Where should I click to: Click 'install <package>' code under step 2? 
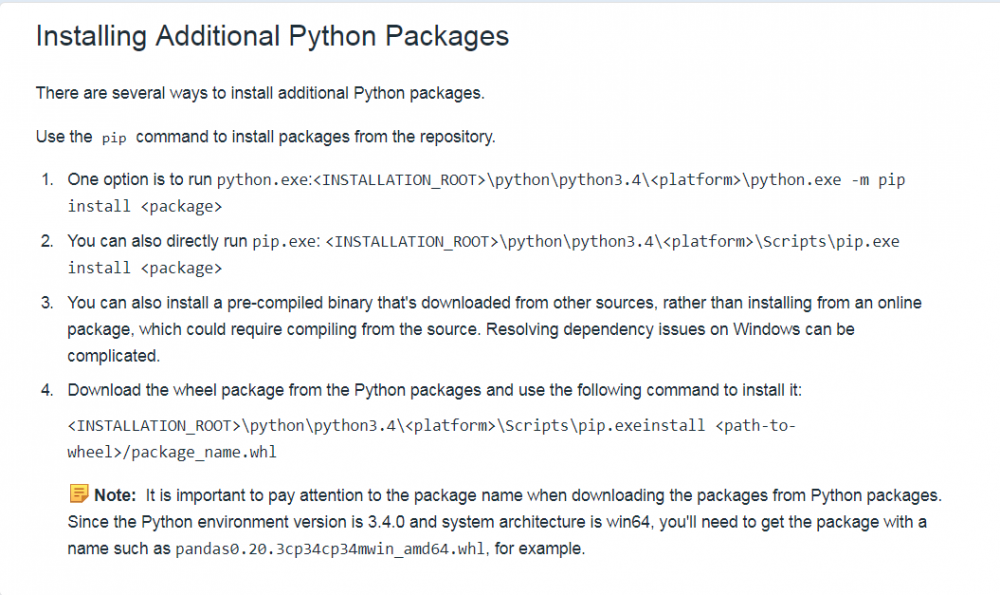(x=145, y=268)
